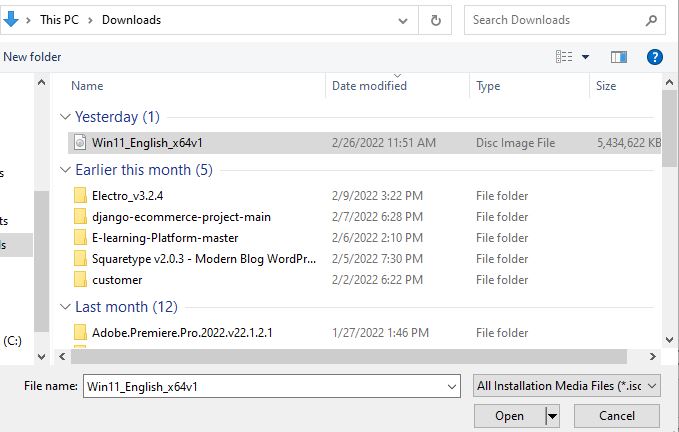Screen dimensions: 679x432
Task: Select the Electro_v3.2.4 folder icon
Action: (80, 196)
